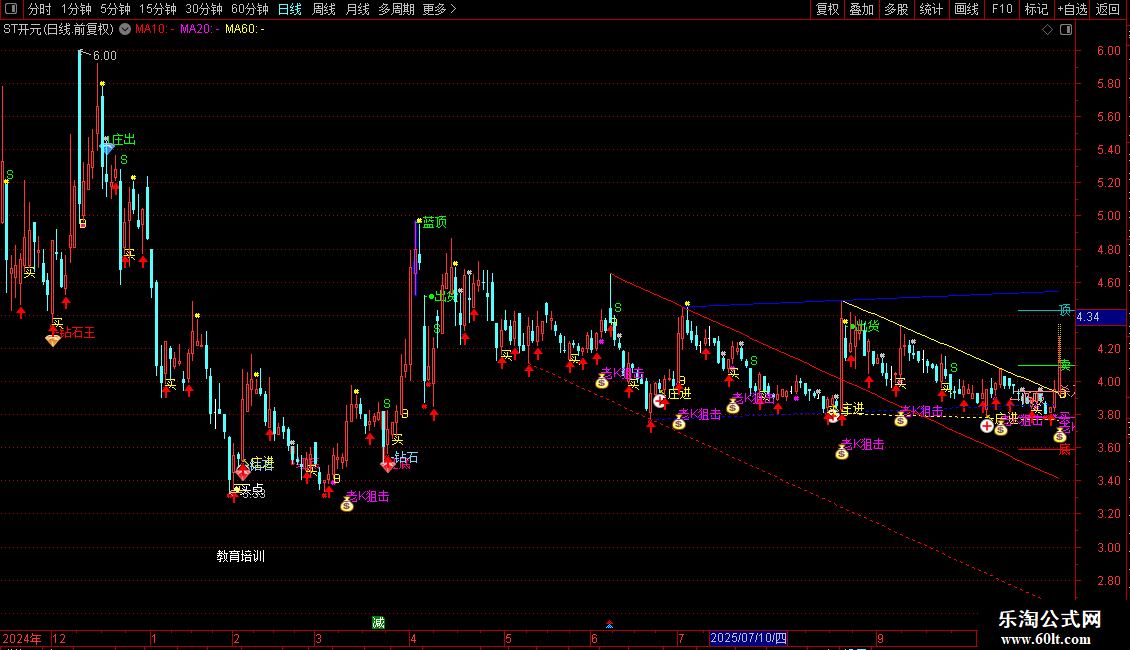This screenshot has width=1130, height=650.
Task: Click the 叠加 overlay button
Action: 862,9
